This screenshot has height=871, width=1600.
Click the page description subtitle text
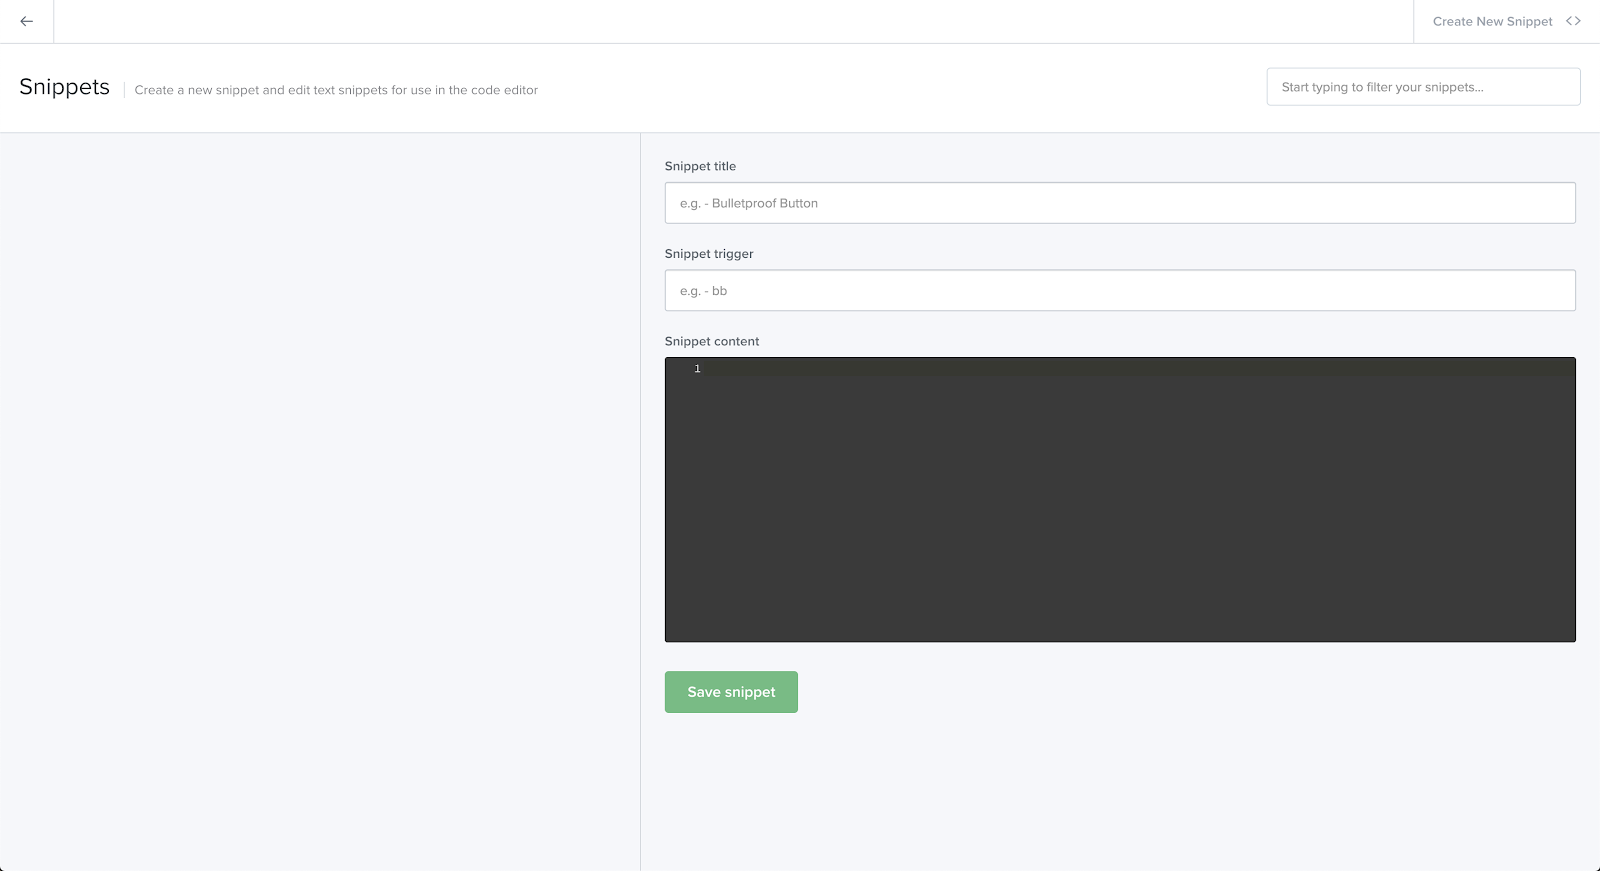click(336, 90)
